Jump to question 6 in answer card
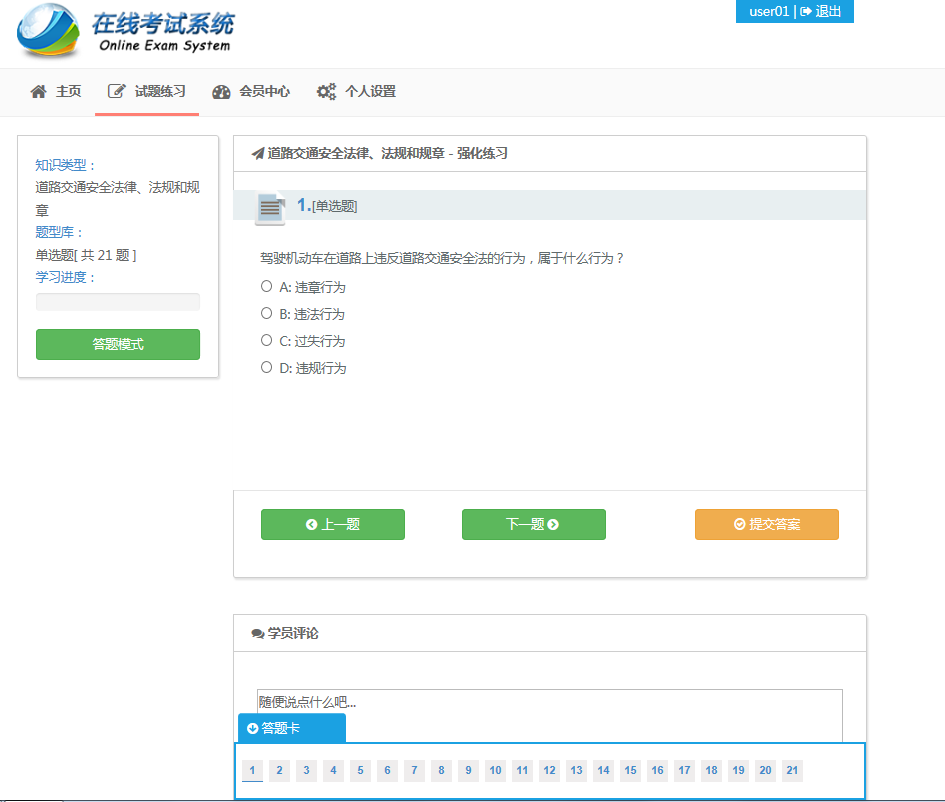This screenshot has width=945, height=802. [x=388, y=770]
